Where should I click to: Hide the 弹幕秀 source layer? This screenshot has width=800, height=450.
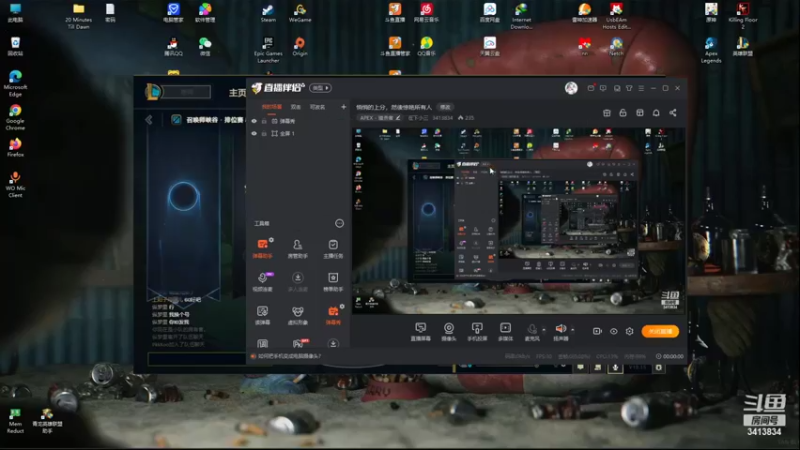(254, 121)
